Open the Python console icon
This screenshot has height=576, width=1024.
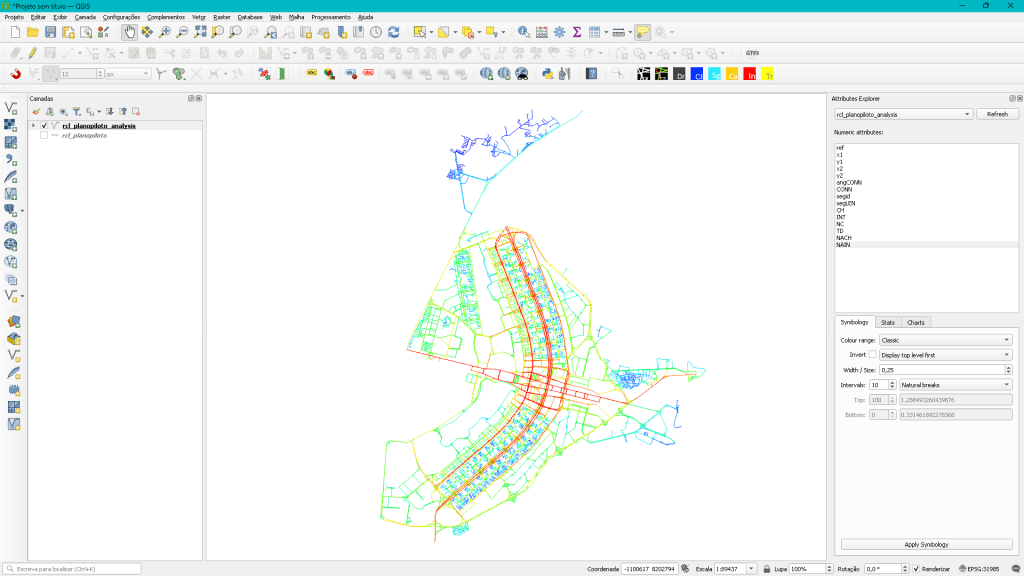[548, 73]
